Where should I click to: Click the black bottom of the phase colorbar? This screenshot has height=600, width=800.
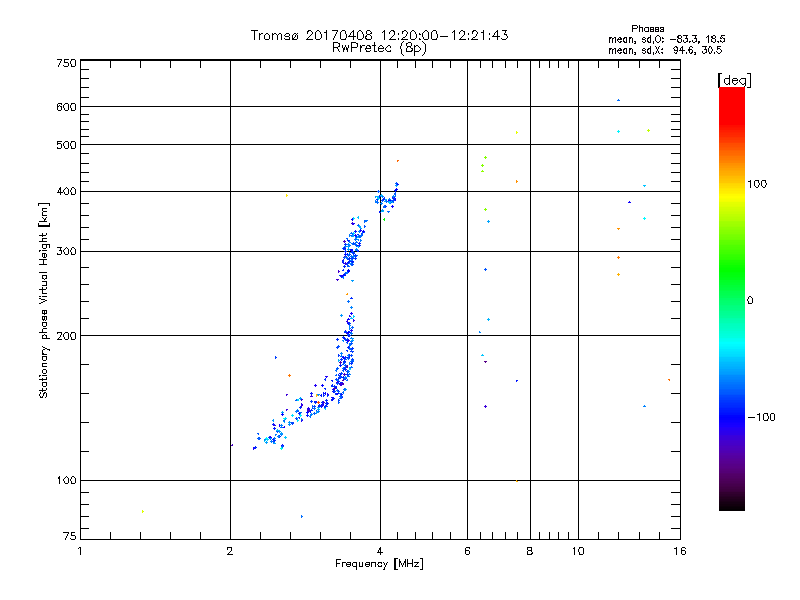pos(732,503)
